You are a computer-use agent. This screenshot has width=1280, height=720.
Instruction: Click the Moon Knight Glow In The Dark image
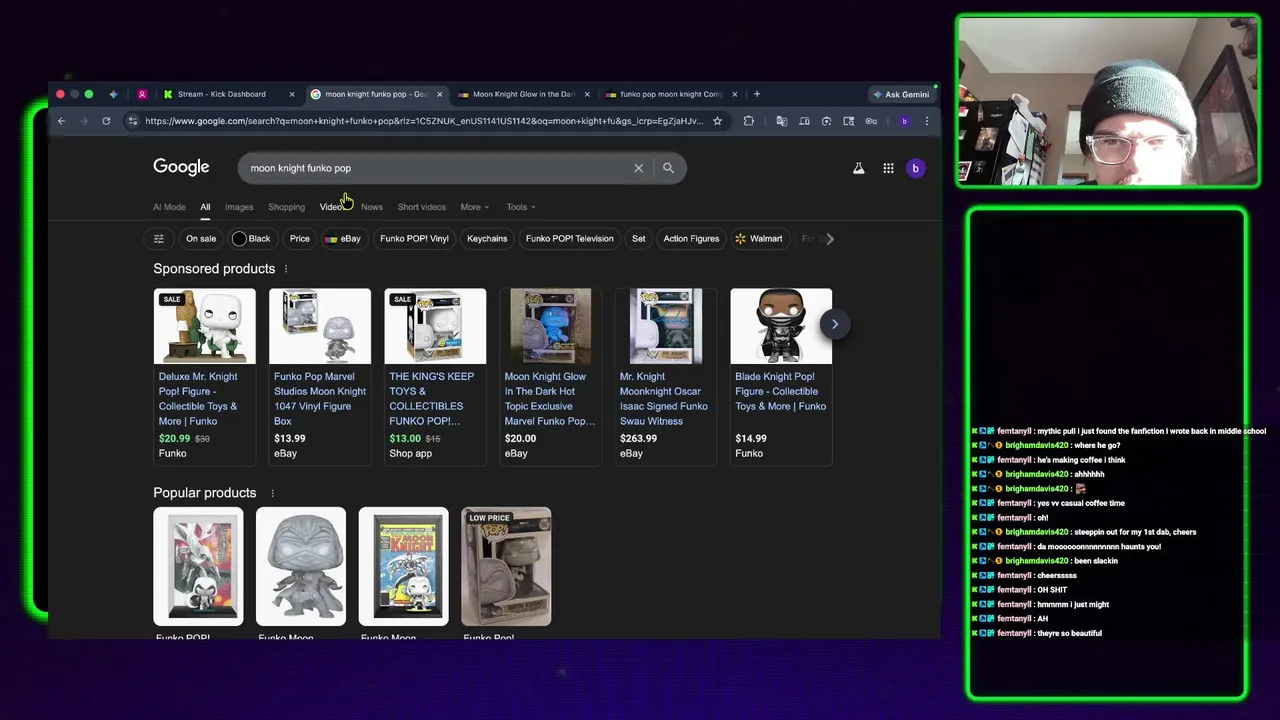click(550, 326)
